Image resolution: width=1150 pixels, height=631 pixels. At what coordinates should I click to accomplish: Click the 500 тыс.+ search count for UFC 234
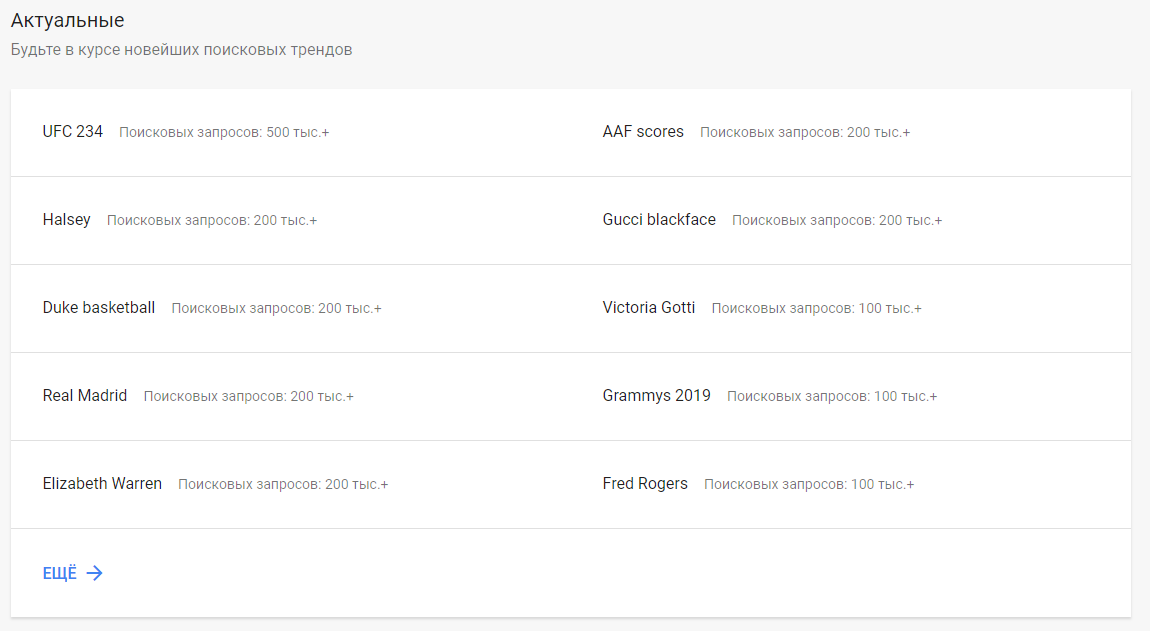(x=224, y=133)
